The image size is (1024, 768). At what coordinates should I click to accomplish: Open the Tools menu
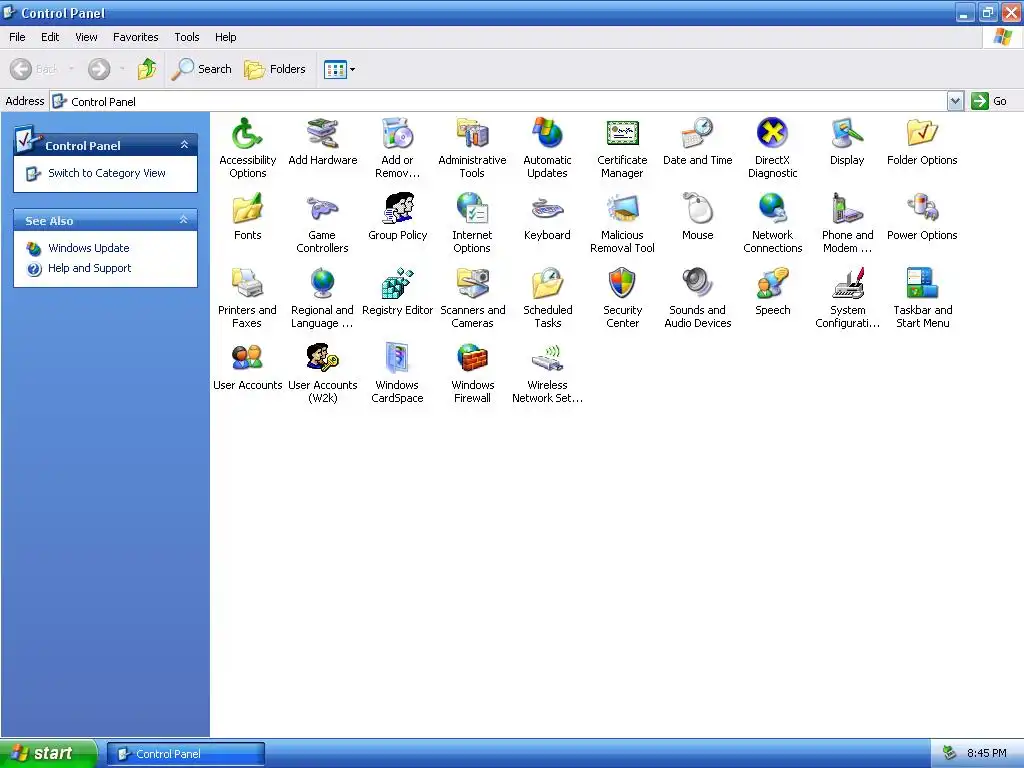pos(187,37)
